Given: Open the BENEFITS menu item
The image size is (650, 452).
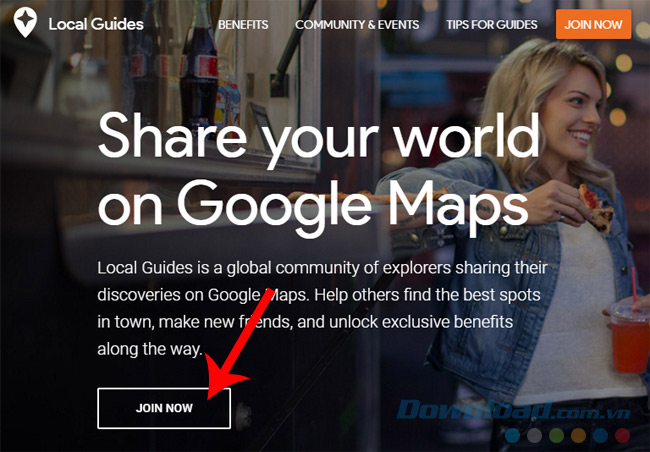Looking at the screenshot, I should pos(243,24).
